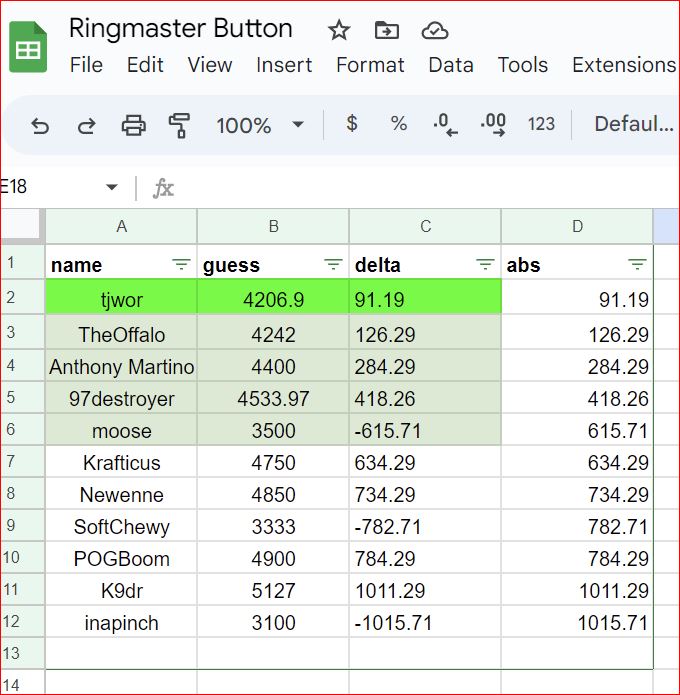Check cloud save status icon

click(x=434, y=31)
